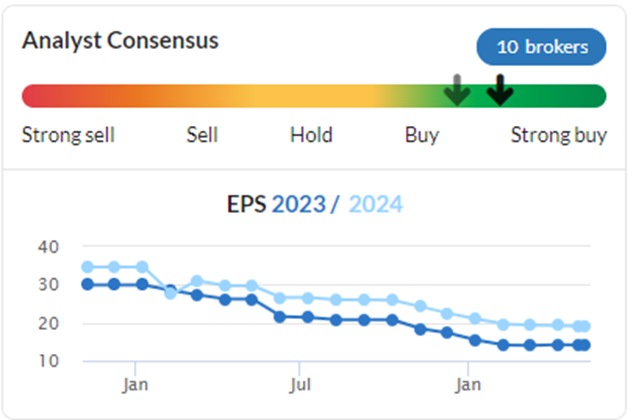633x420 pixels.
Task: Click the Buy rating label
Action: coord(422,135)
